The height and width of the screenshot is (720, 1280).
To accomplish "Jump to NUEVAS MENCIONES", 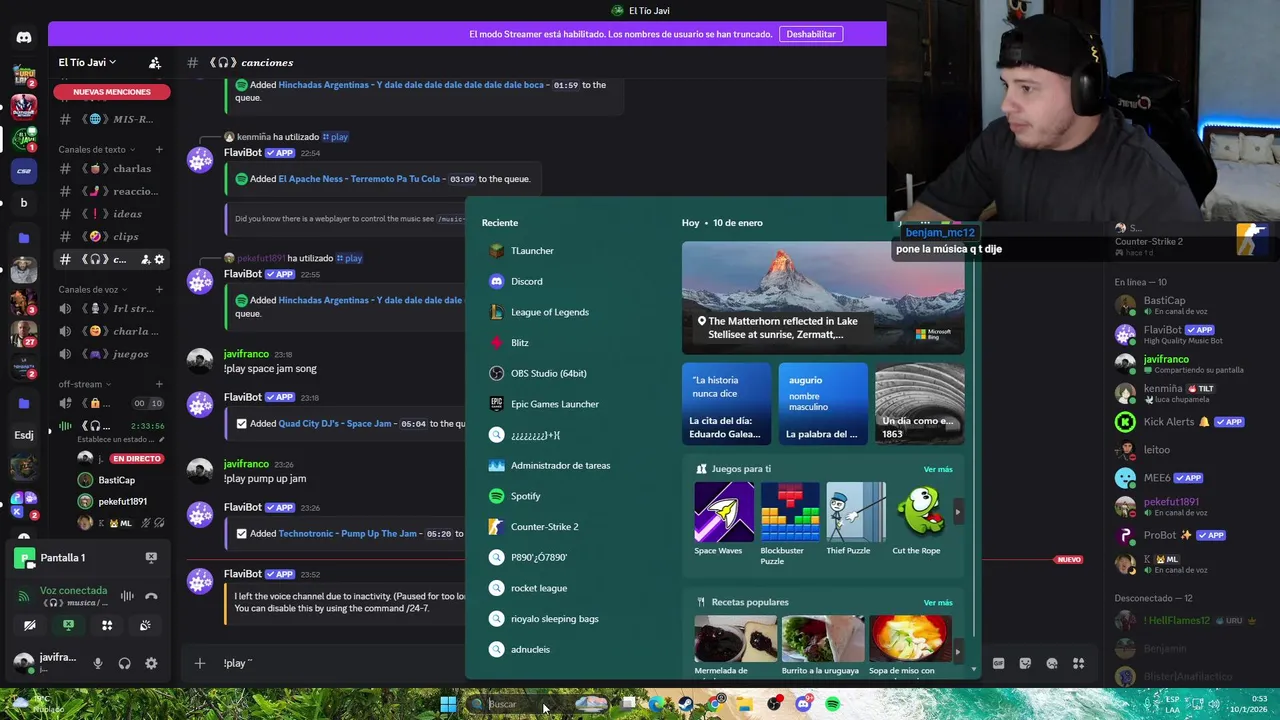I will click(x=112, y=92).
